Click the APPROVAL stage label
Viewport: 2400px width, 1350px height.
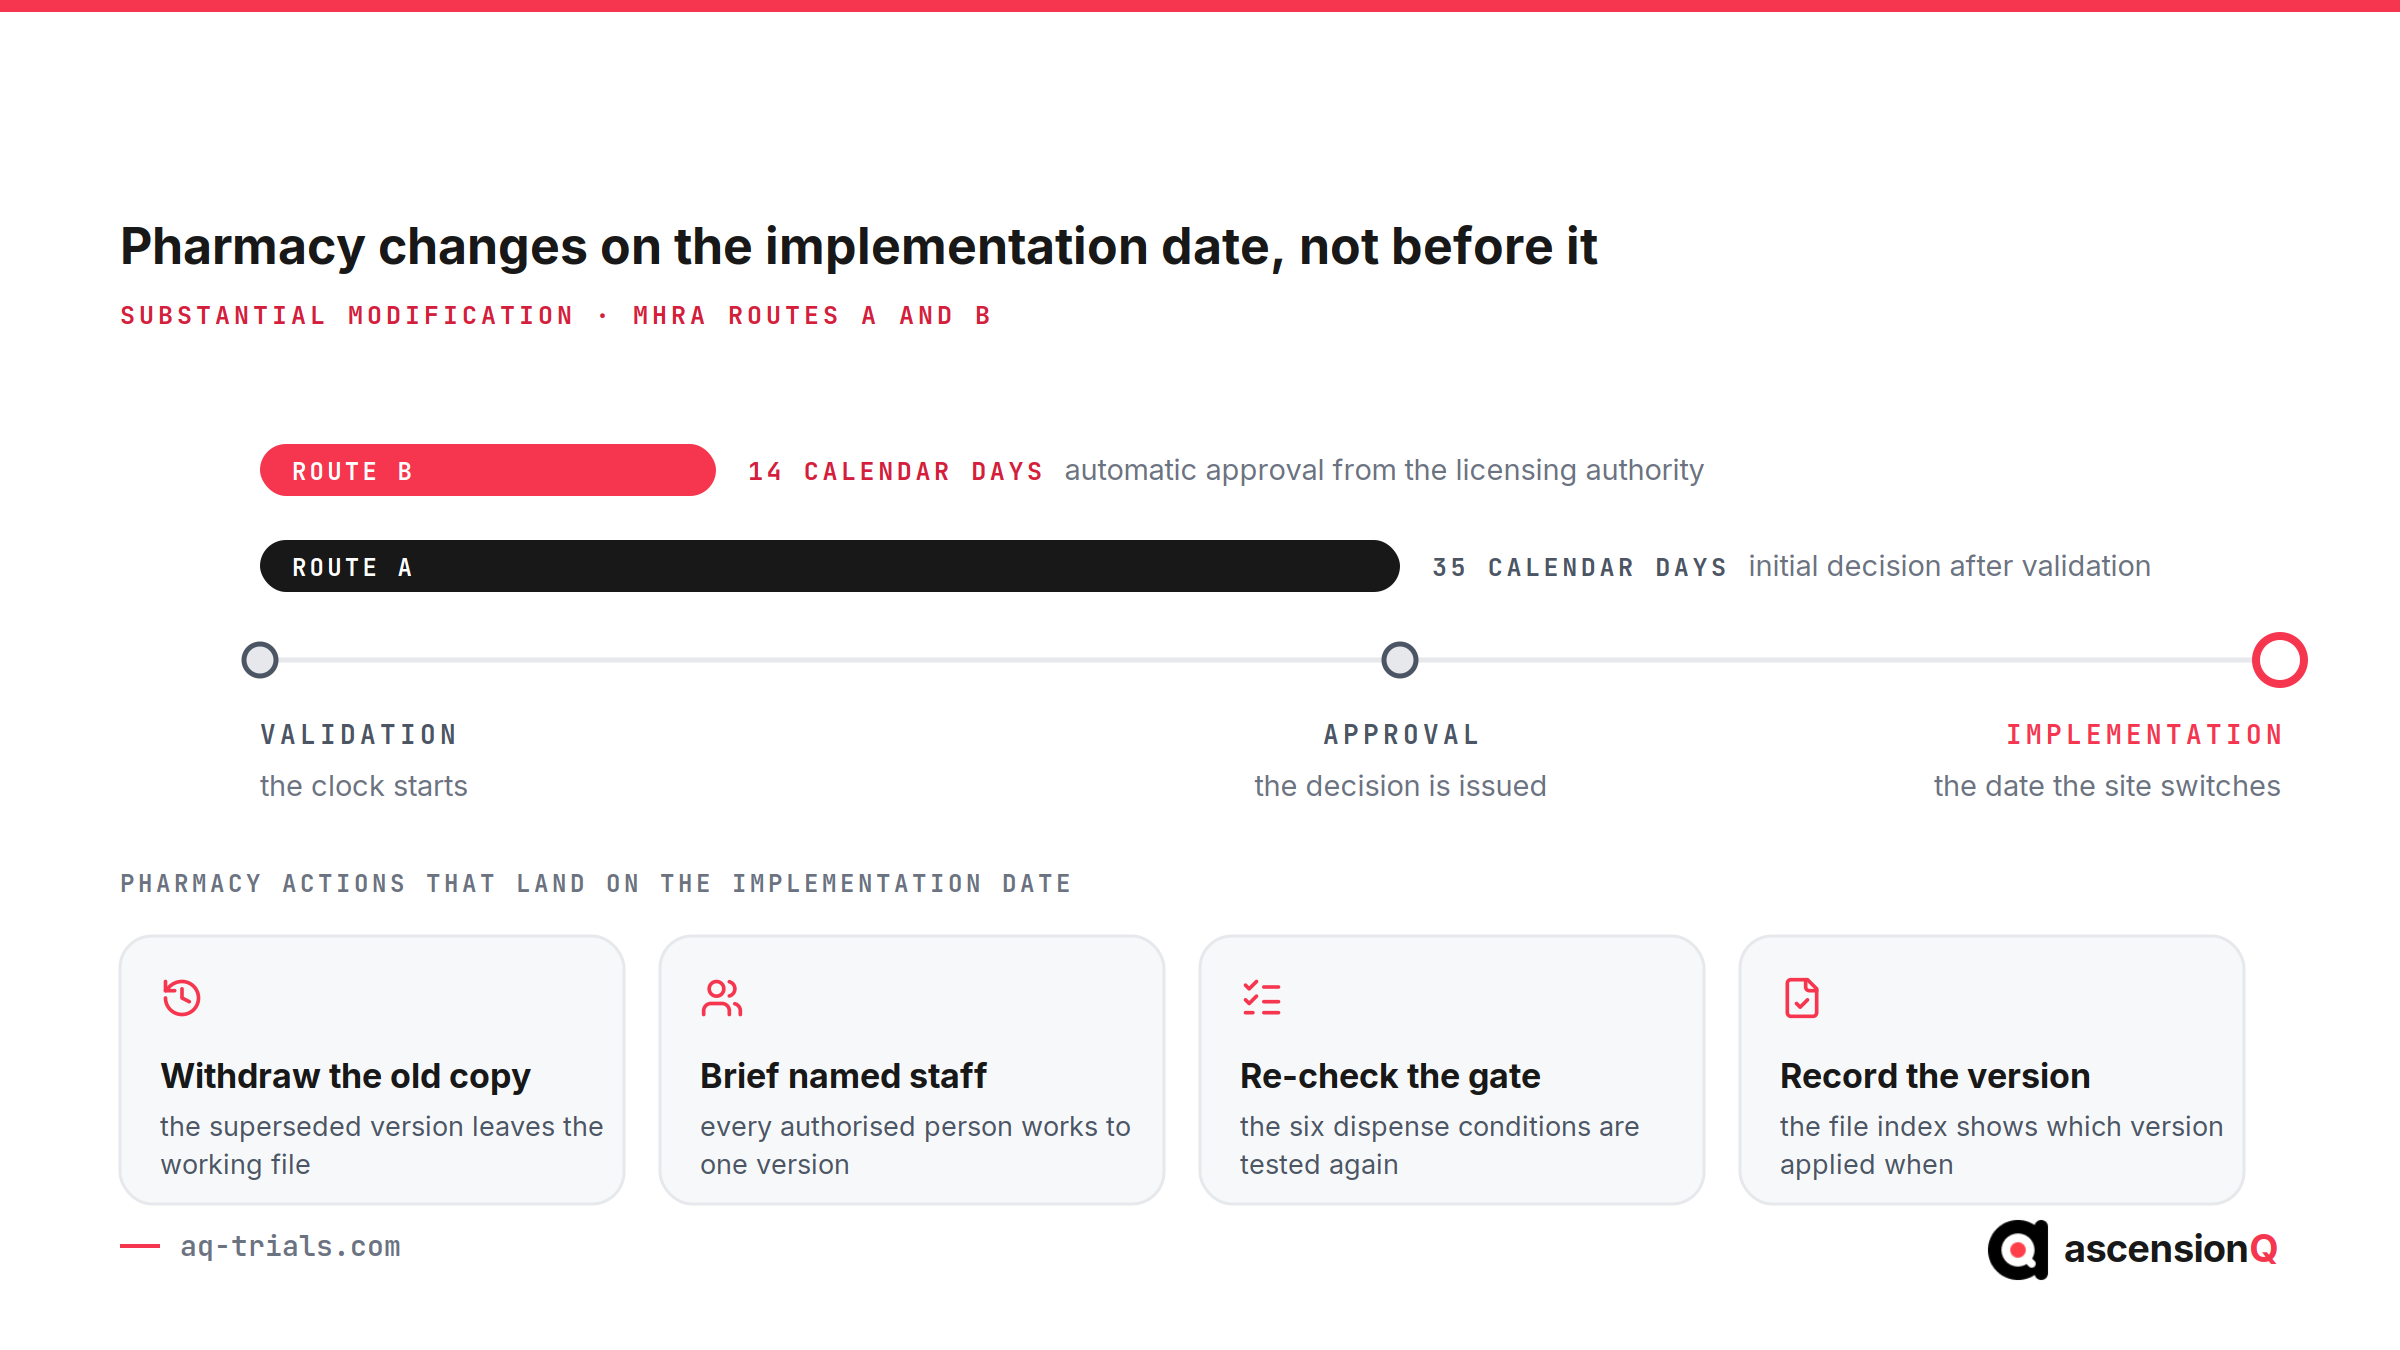[x=1401, y=735]
